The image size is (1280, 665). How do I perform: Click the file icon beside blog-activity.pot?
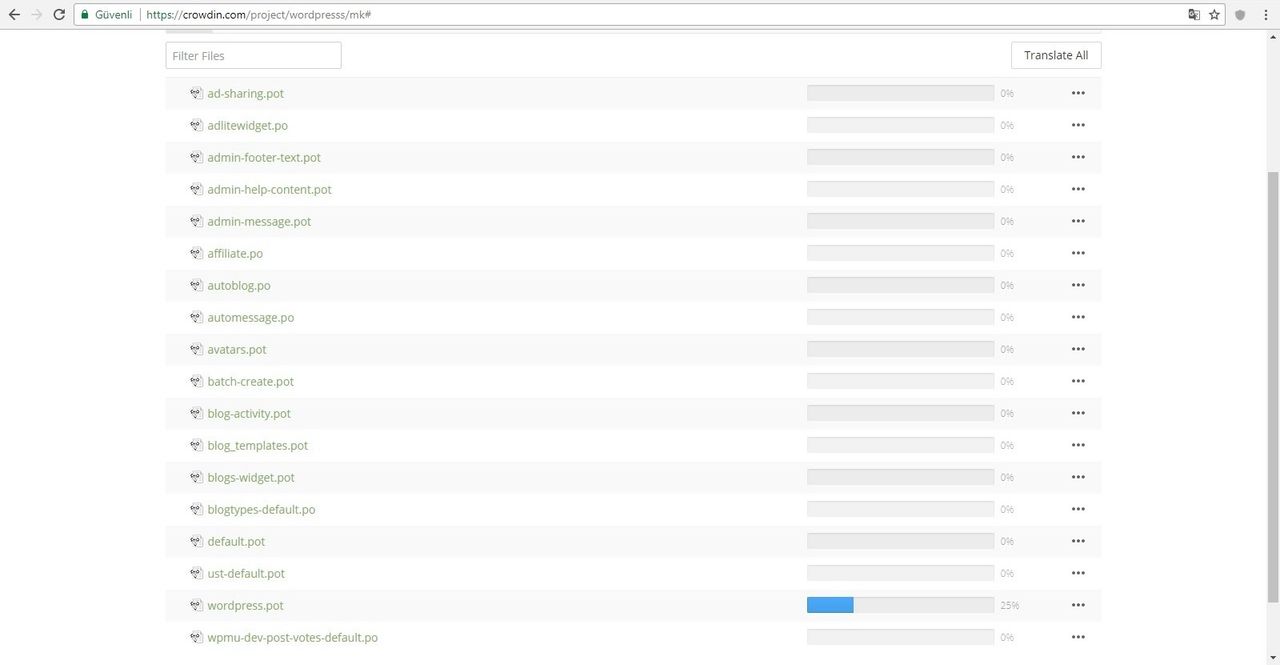pos(196,413)
